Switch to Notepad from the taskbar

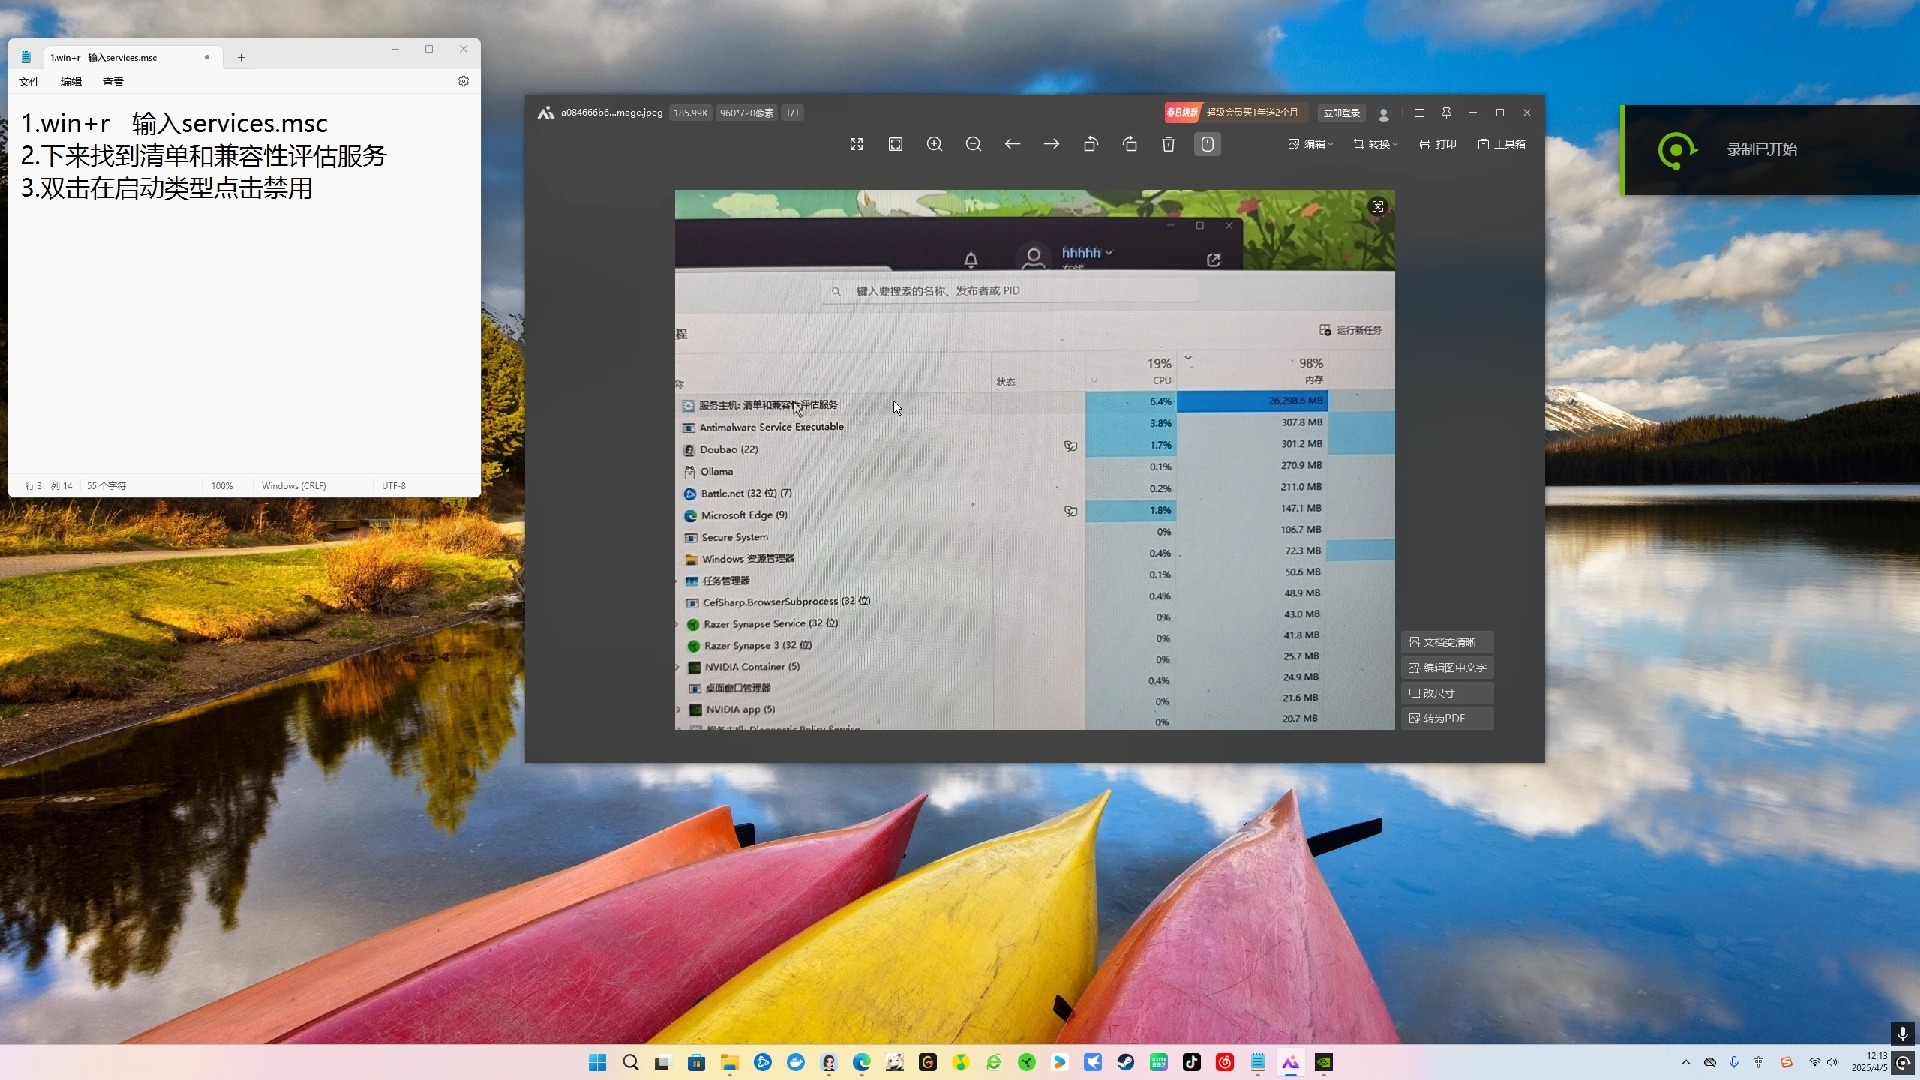click(1258, 1062)
